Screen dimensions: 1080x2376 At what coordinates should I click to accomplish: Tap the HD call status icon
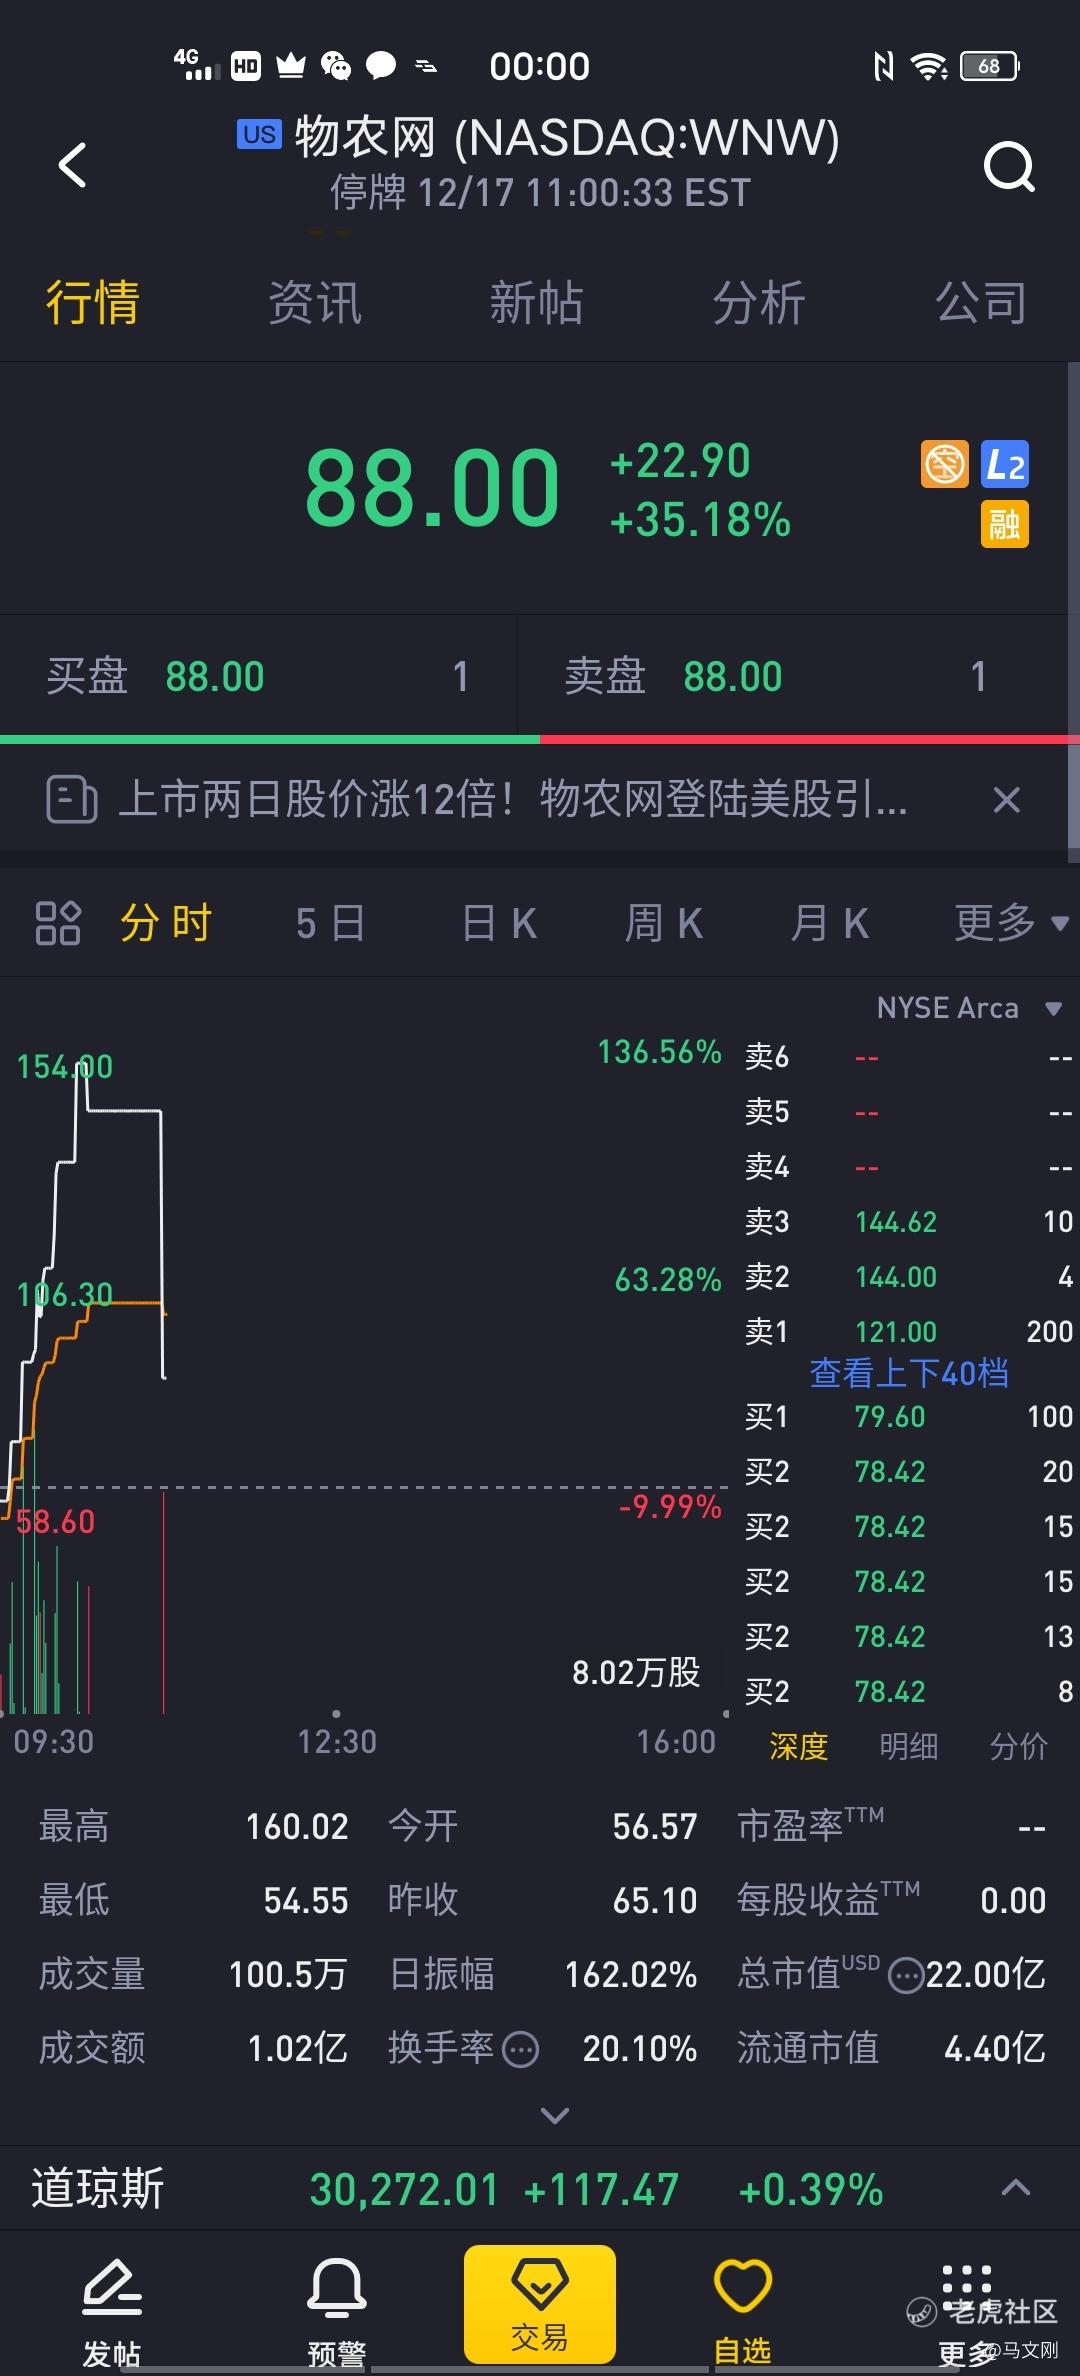coord(246,66)
